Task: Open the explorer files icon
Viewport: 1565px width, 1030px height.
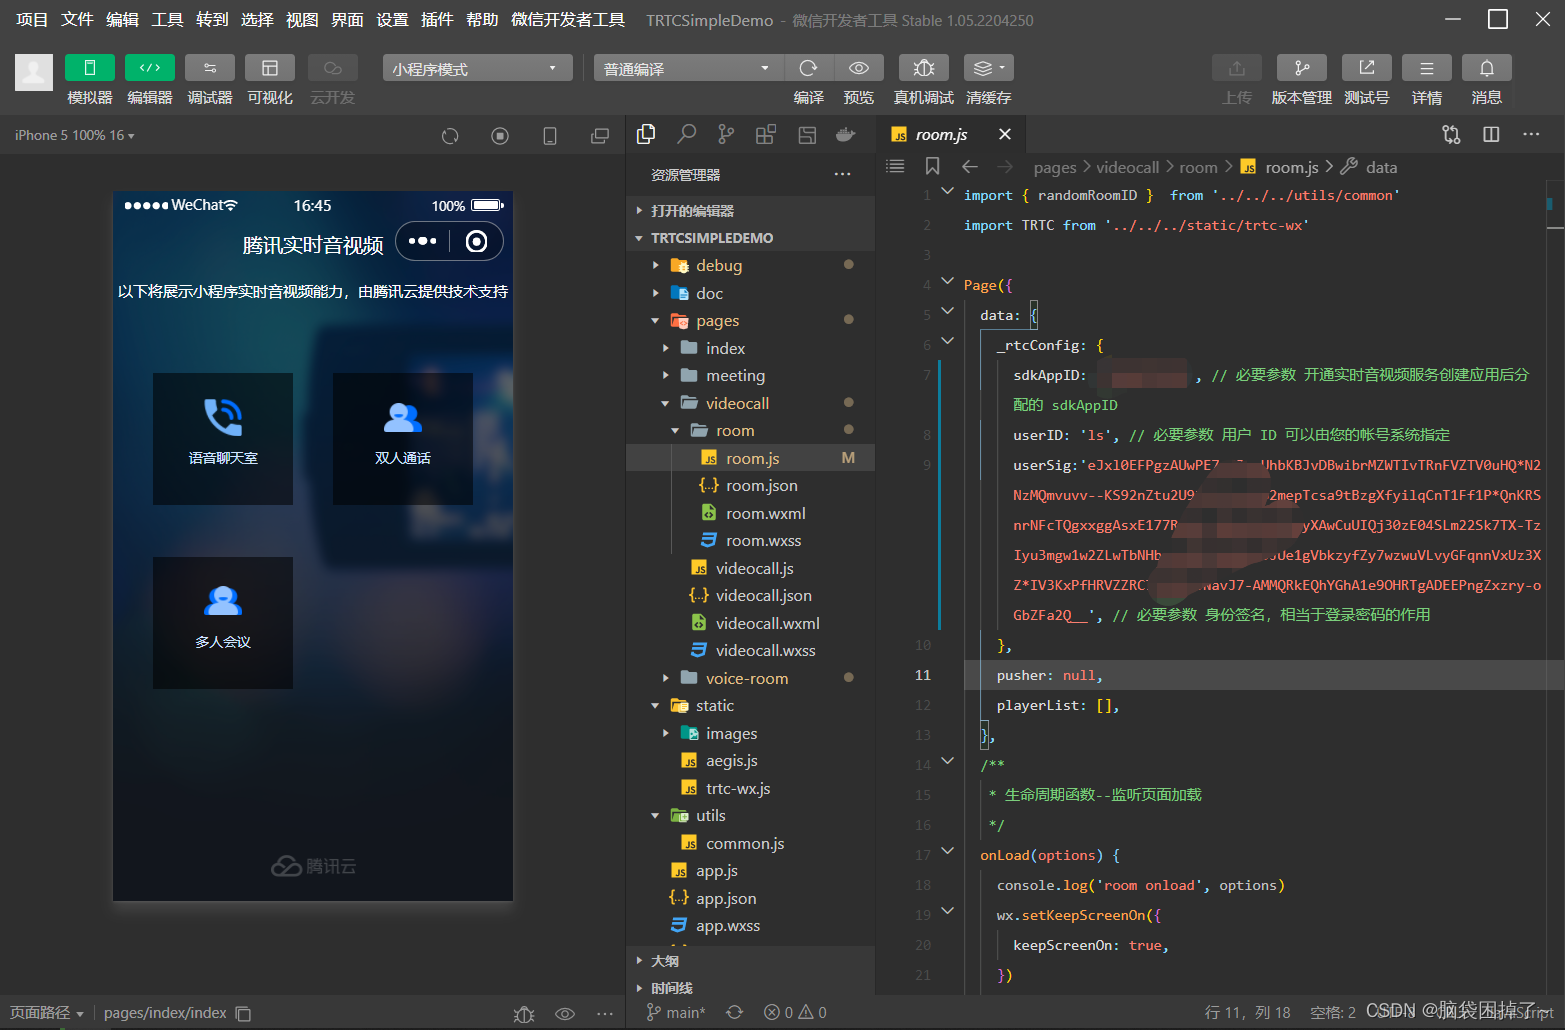Action: 646,134
